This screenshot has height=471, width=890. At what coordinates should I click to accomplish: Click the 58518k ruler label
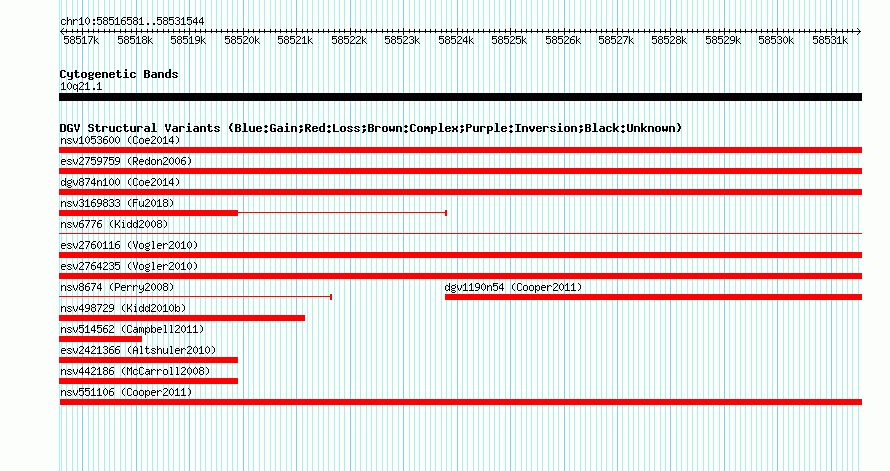(135, 40)
